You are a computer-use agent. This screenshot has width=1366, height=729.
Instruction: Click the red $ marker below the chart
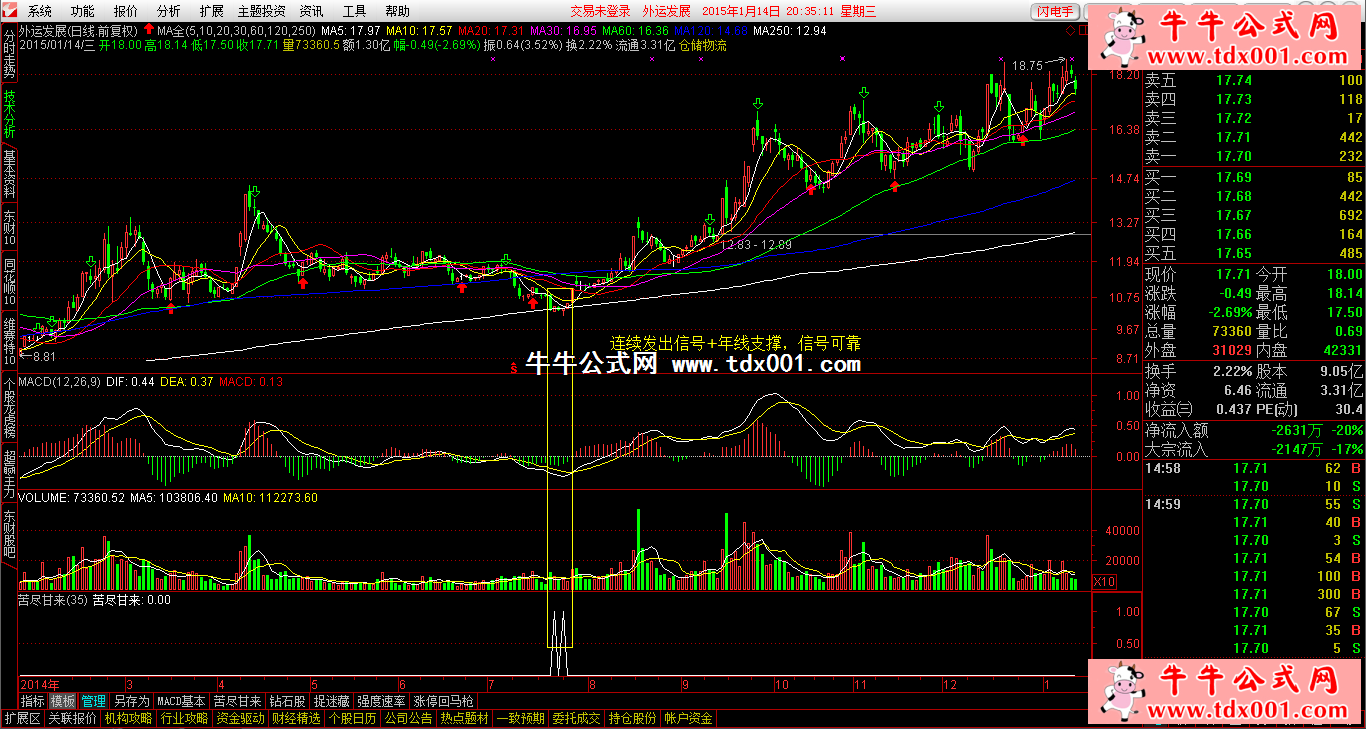coord(513,367)
